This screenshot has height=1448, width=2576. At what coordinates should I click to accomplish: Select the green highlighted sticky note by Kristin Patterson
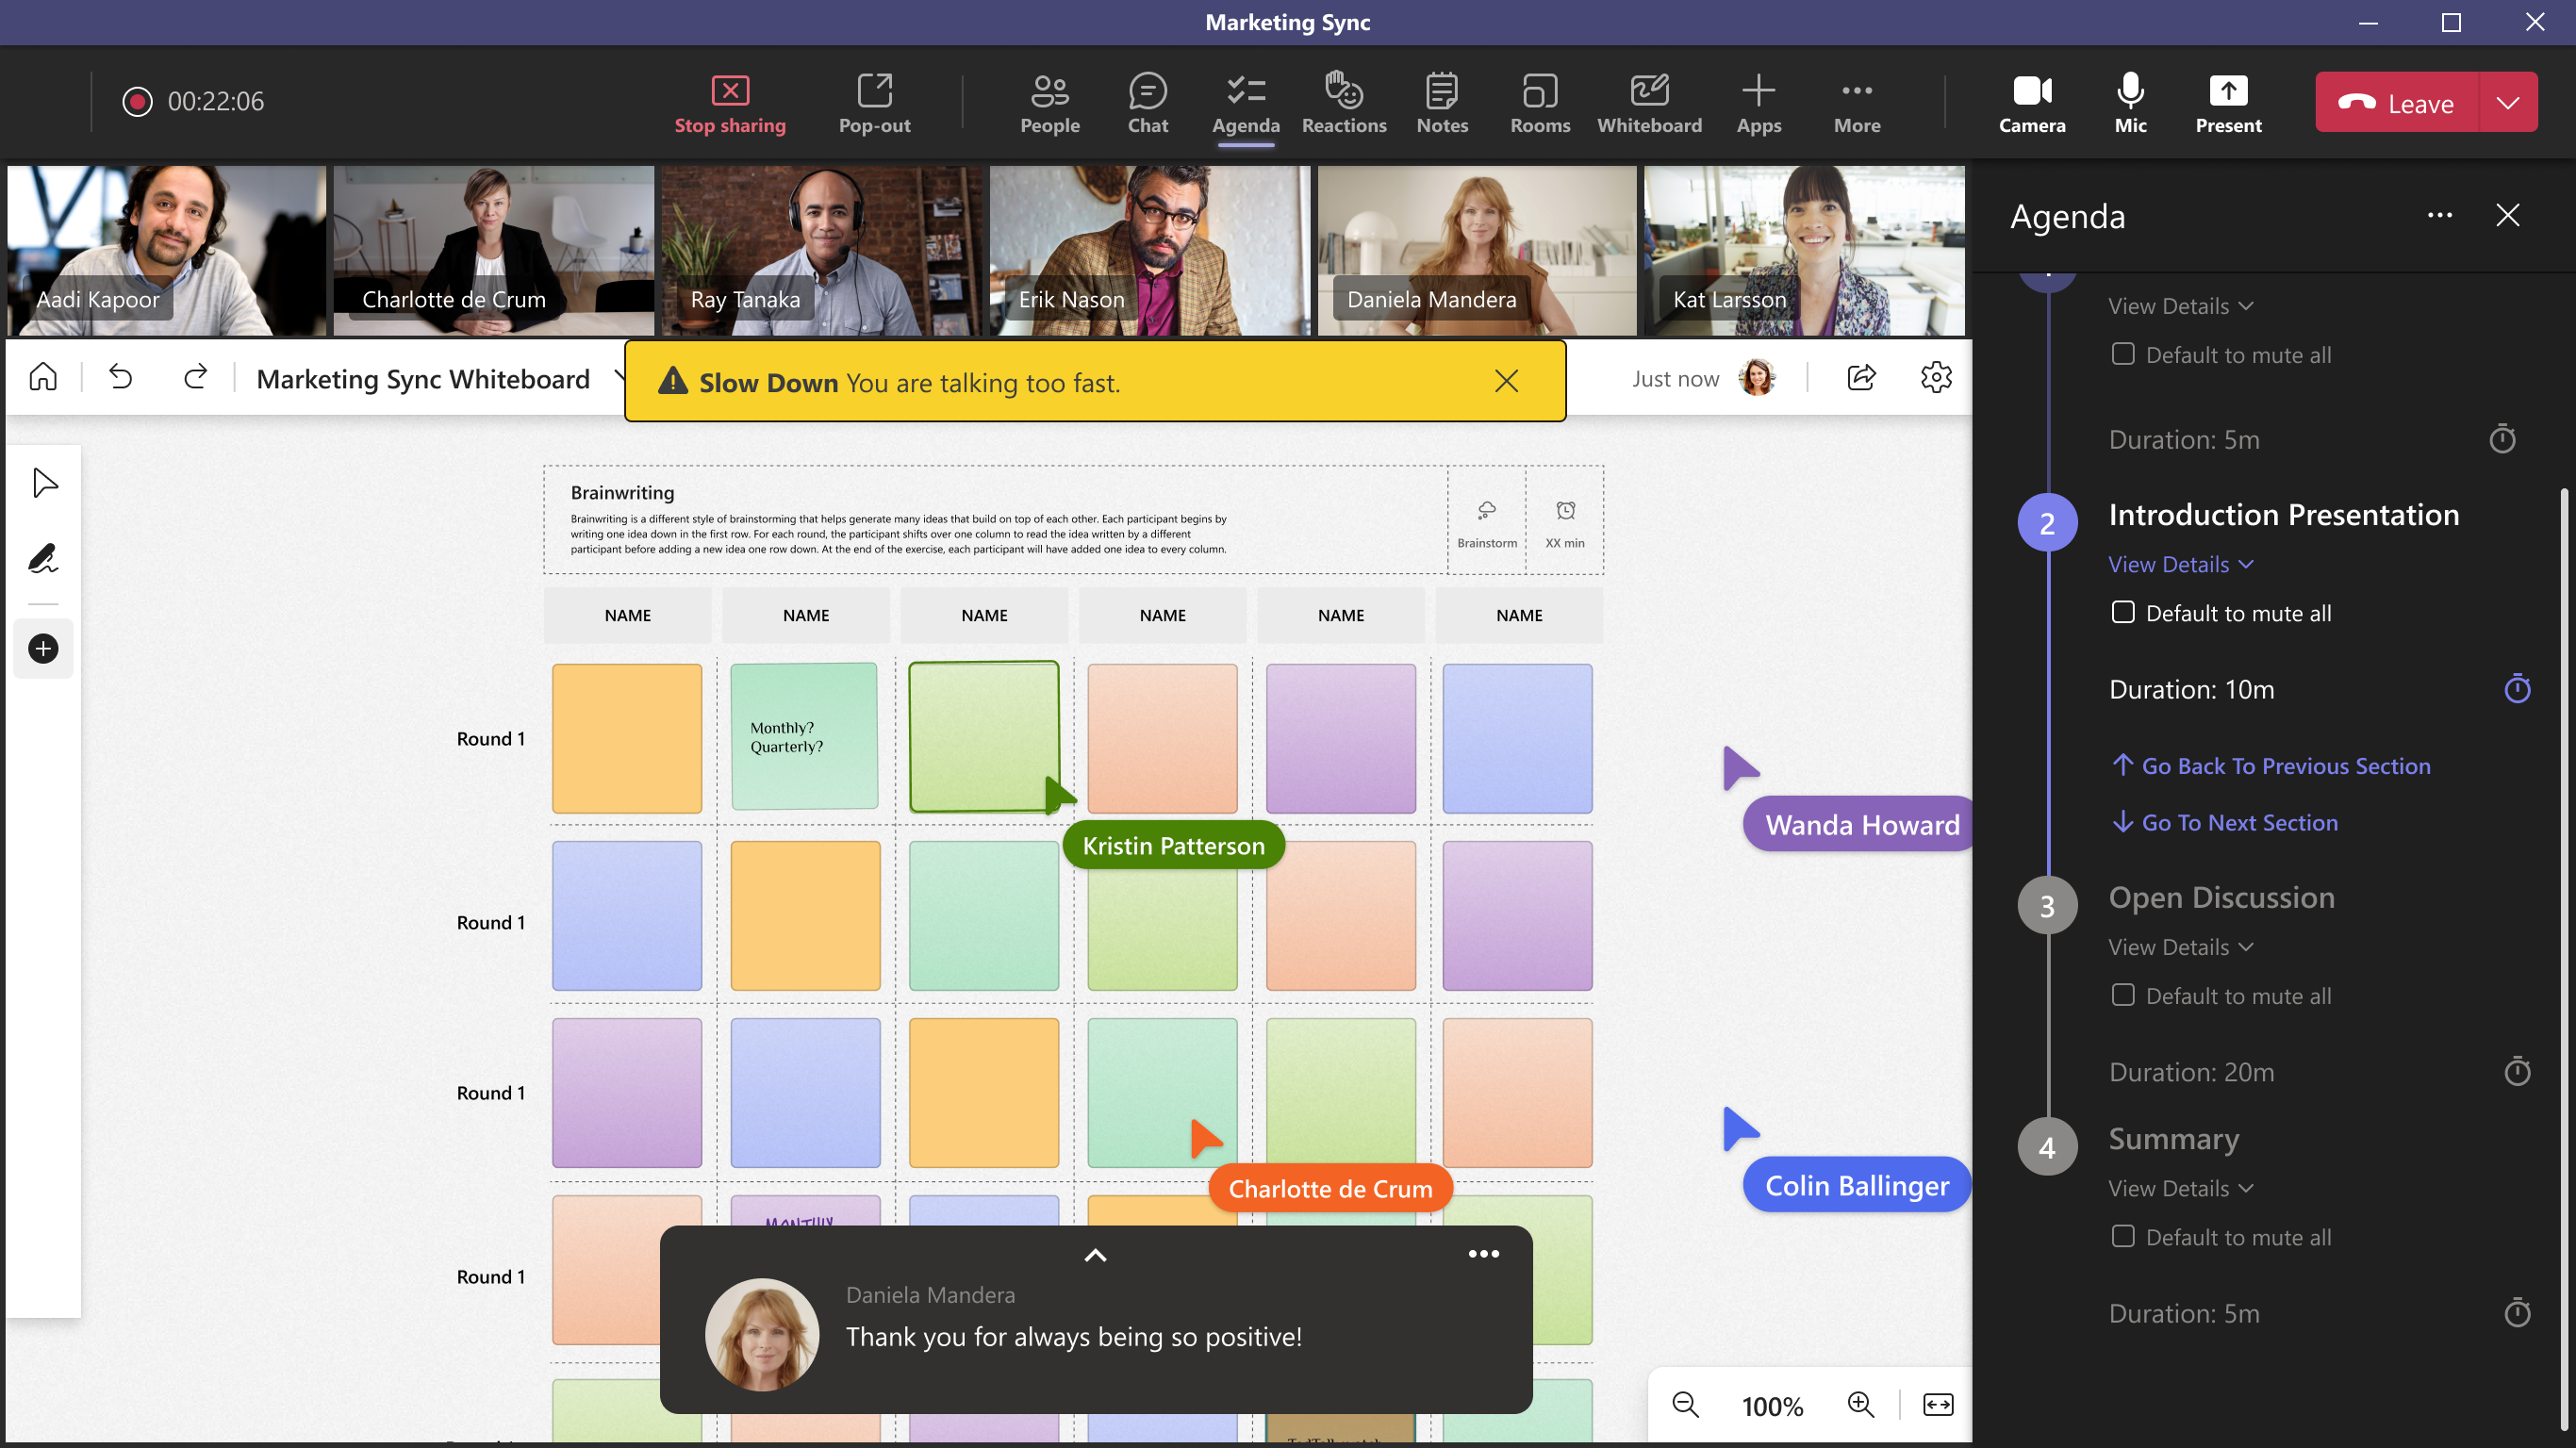pyautogui.click(x=983, y=736)
